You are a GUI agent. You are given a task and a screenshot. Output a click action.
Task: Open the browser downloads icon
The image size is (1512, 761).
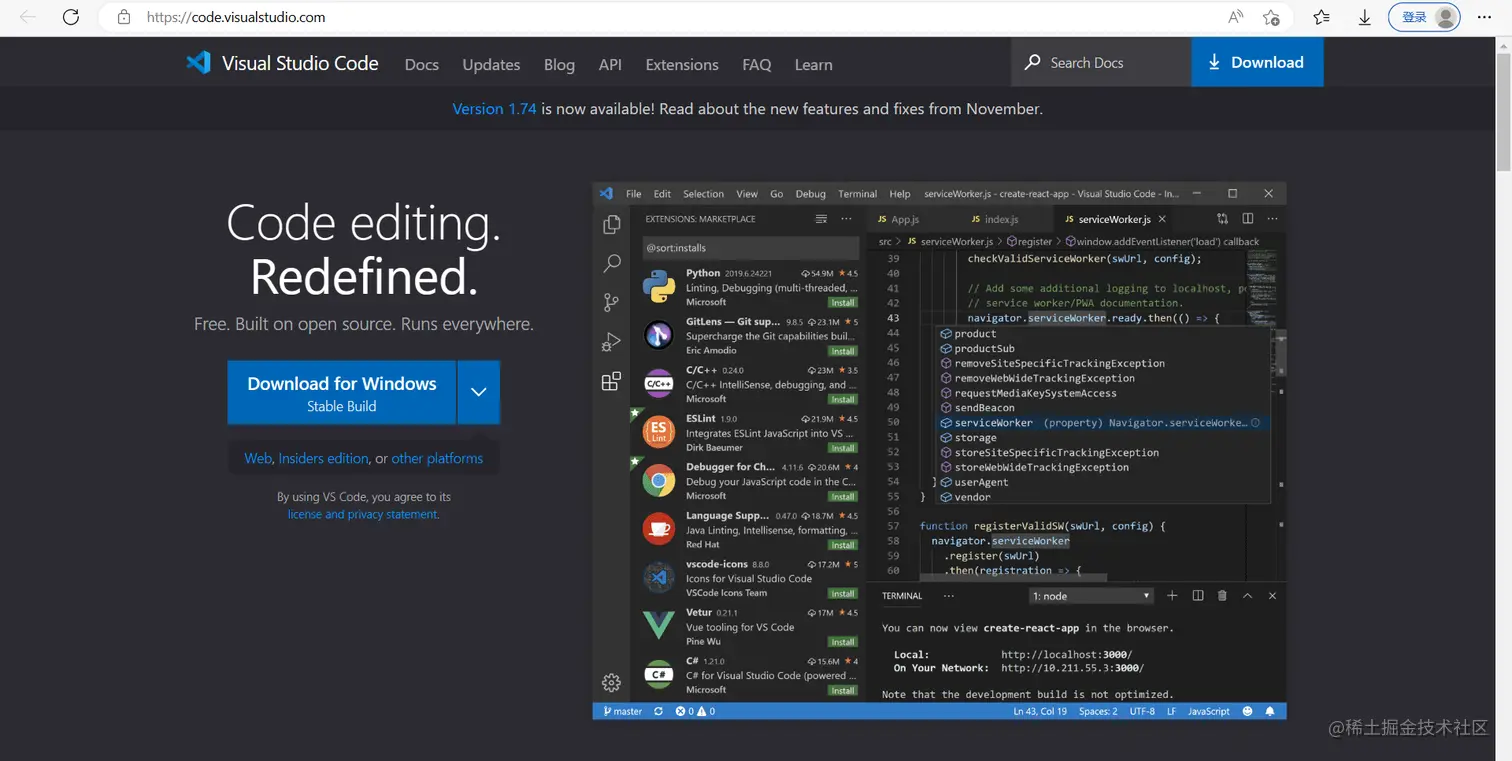coord(1364,17)
